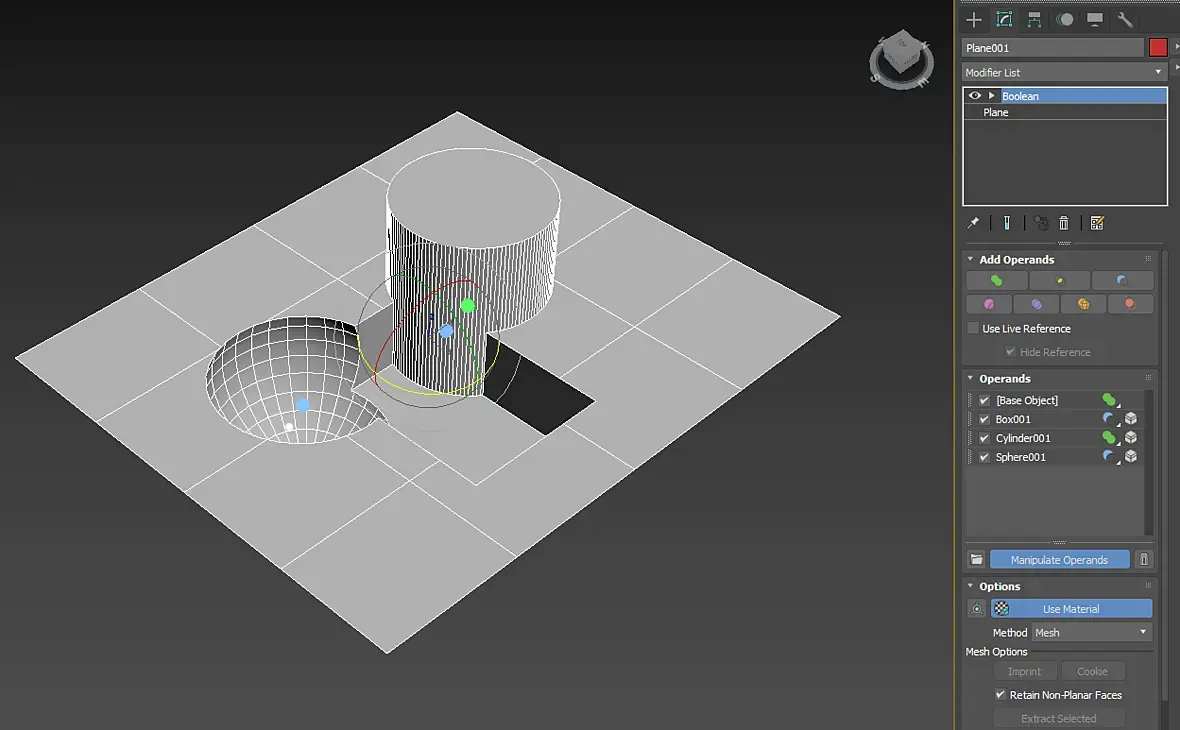
Task: Click the red Split operand button
Action: [x=1130, y=304]
